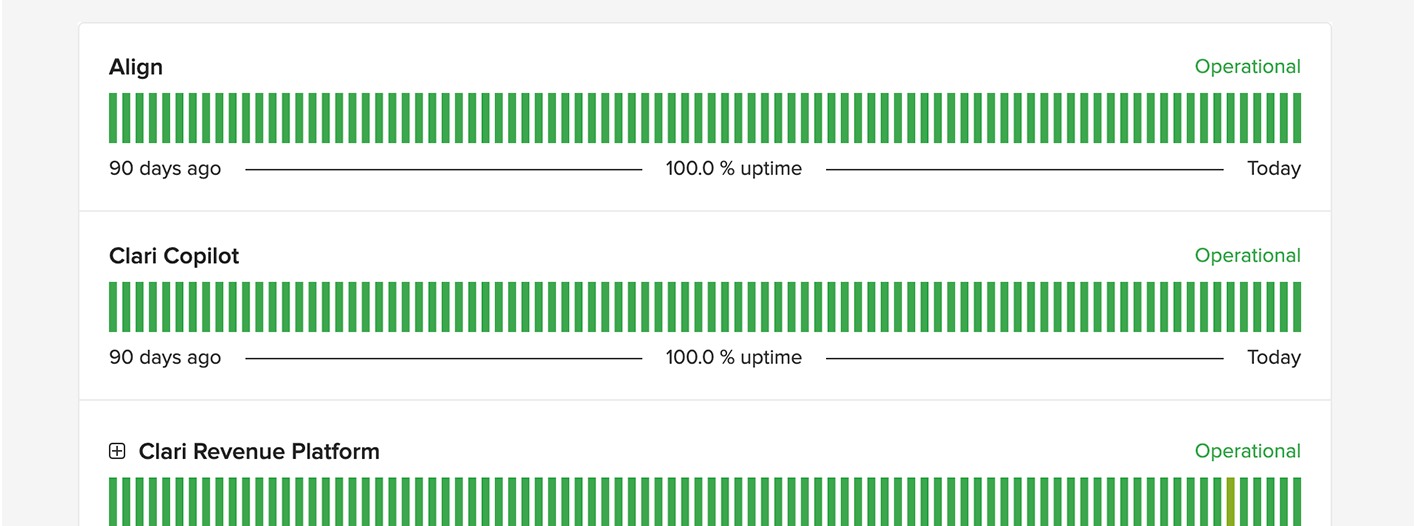The width and height of the screenshot is (1416, 526).
Task: Click Clari Revenue Platform's Operational status
Action: coord(1247,451)
